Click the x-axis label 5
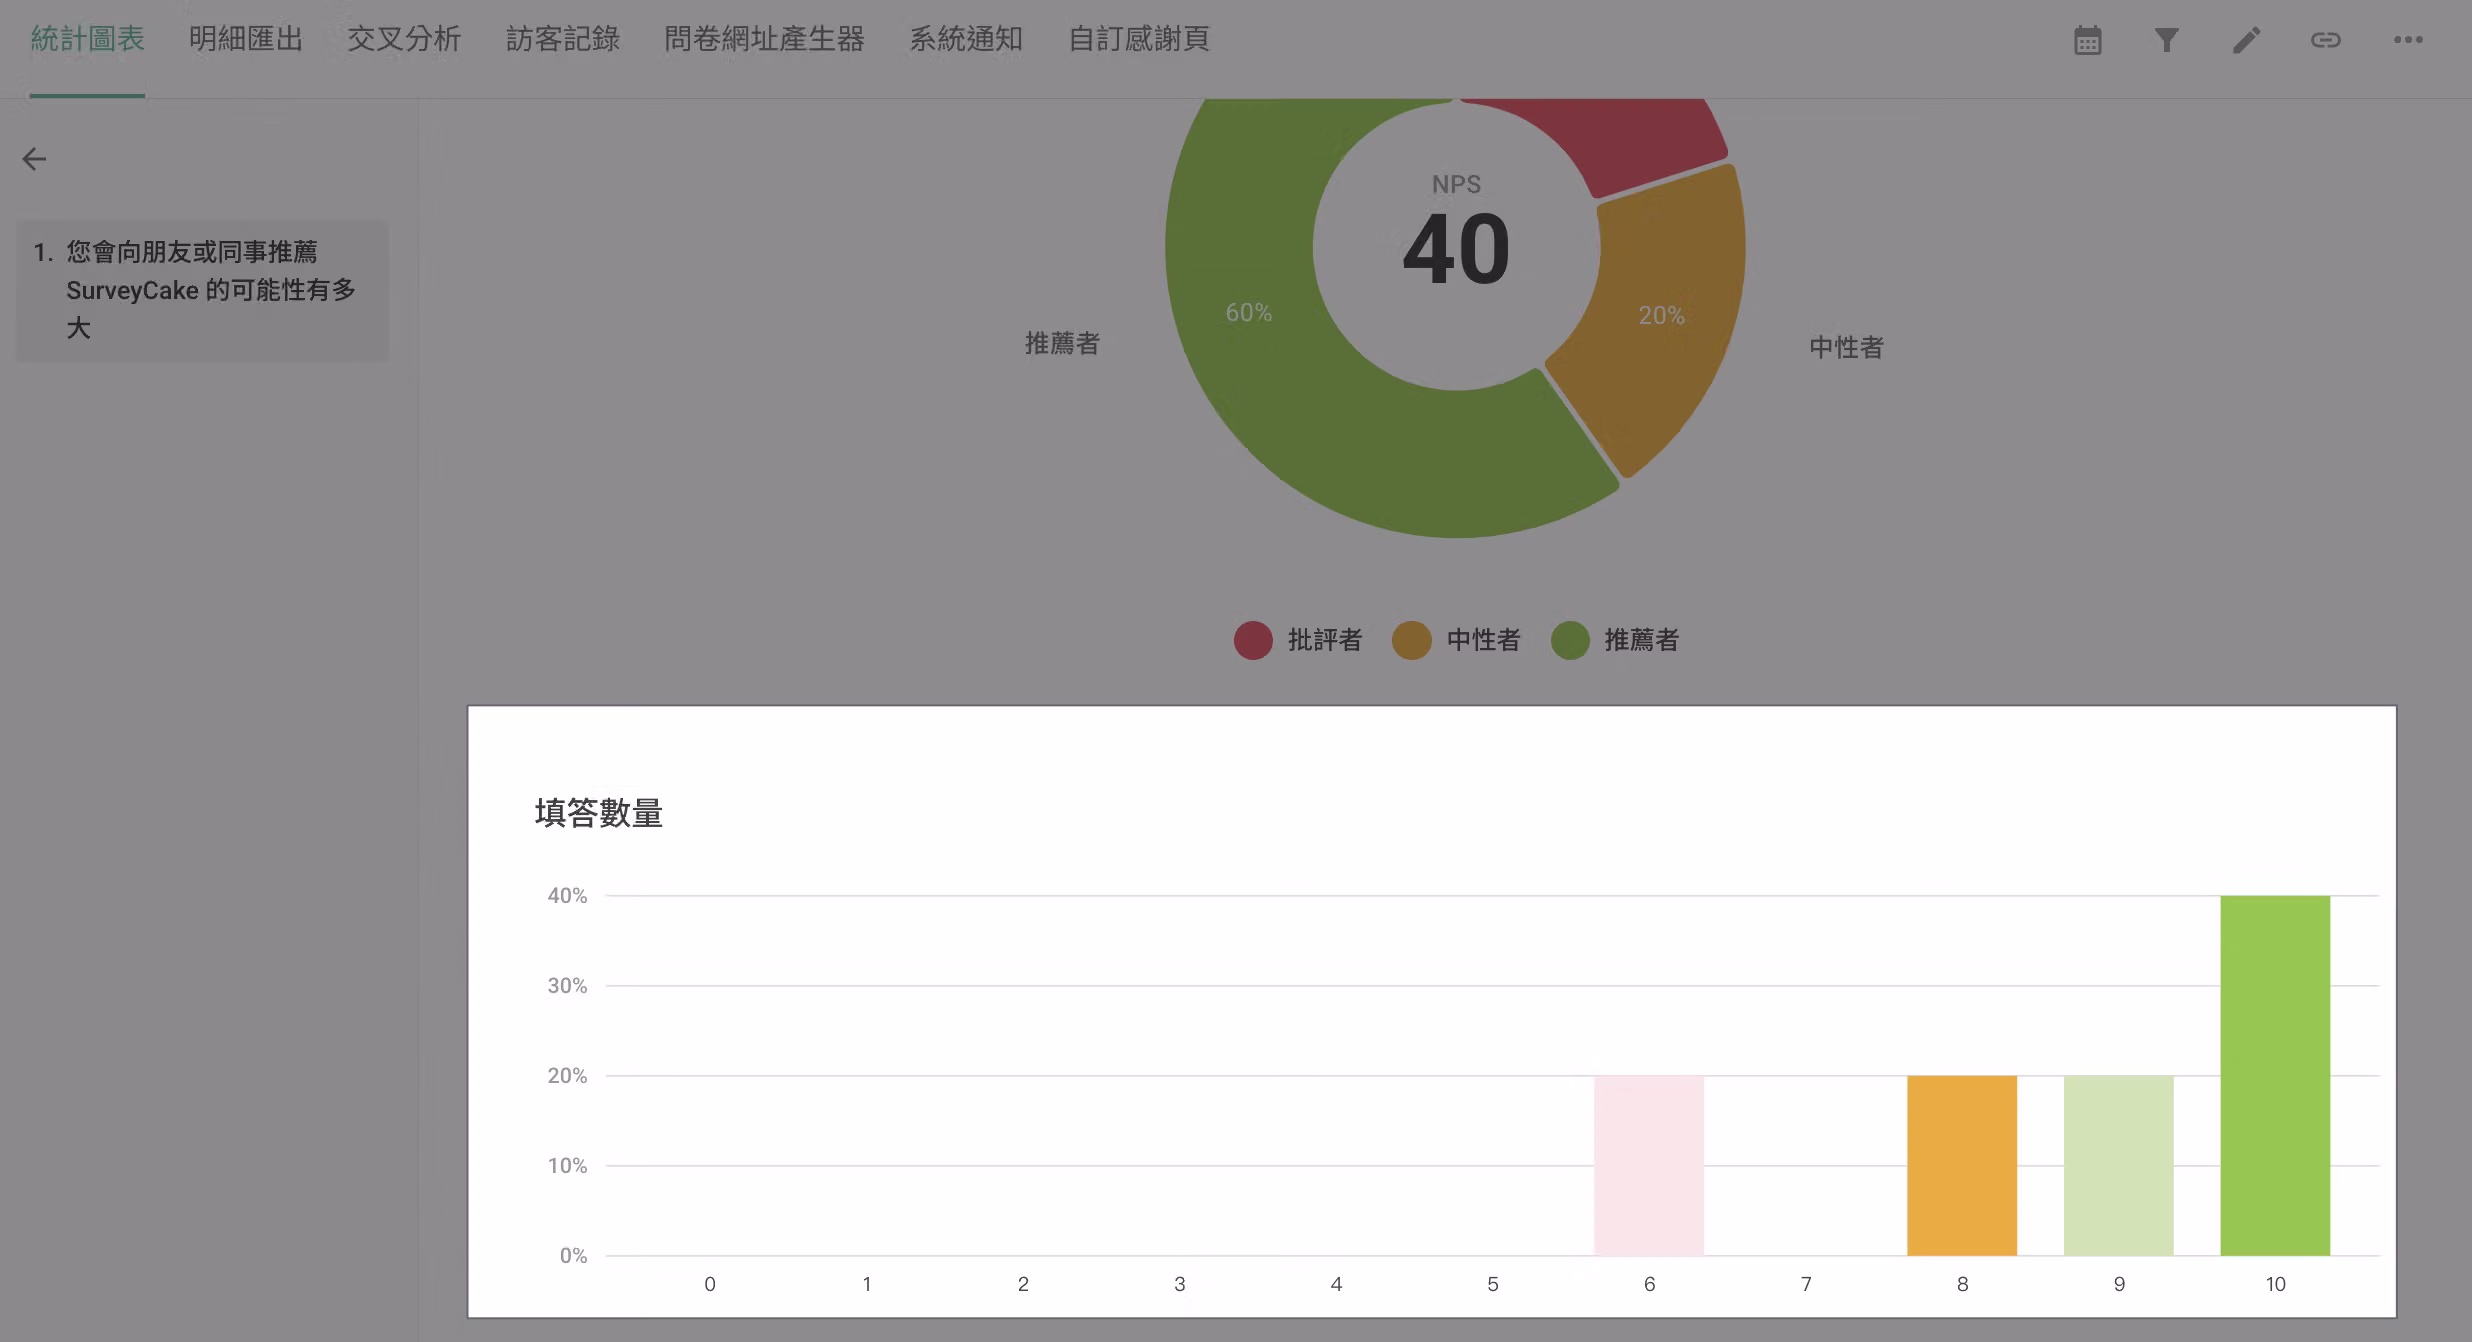Viewport: 2472px width, 1342px height. point(1493,1284)
